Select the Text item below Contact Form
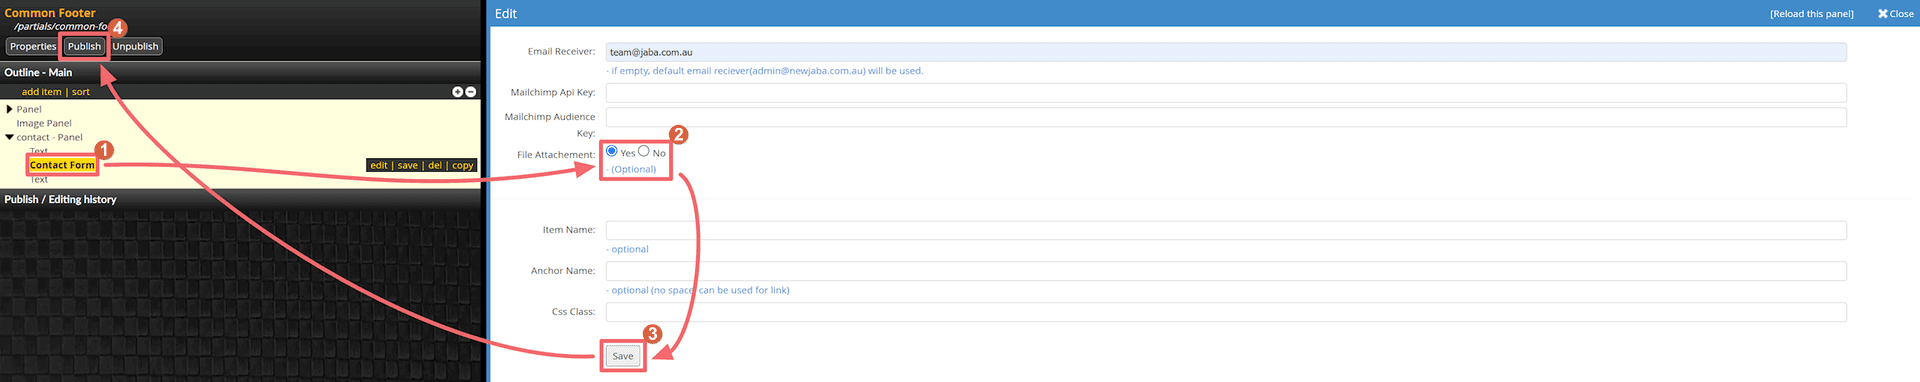The width and height of the screenshot is (1920, 382). tap(39, 180)
